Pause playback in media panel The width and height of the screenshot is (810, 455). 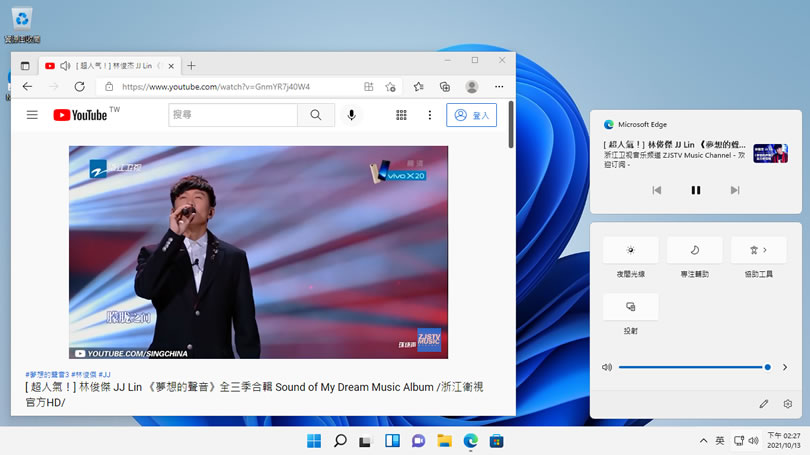(x=696, y=190)
